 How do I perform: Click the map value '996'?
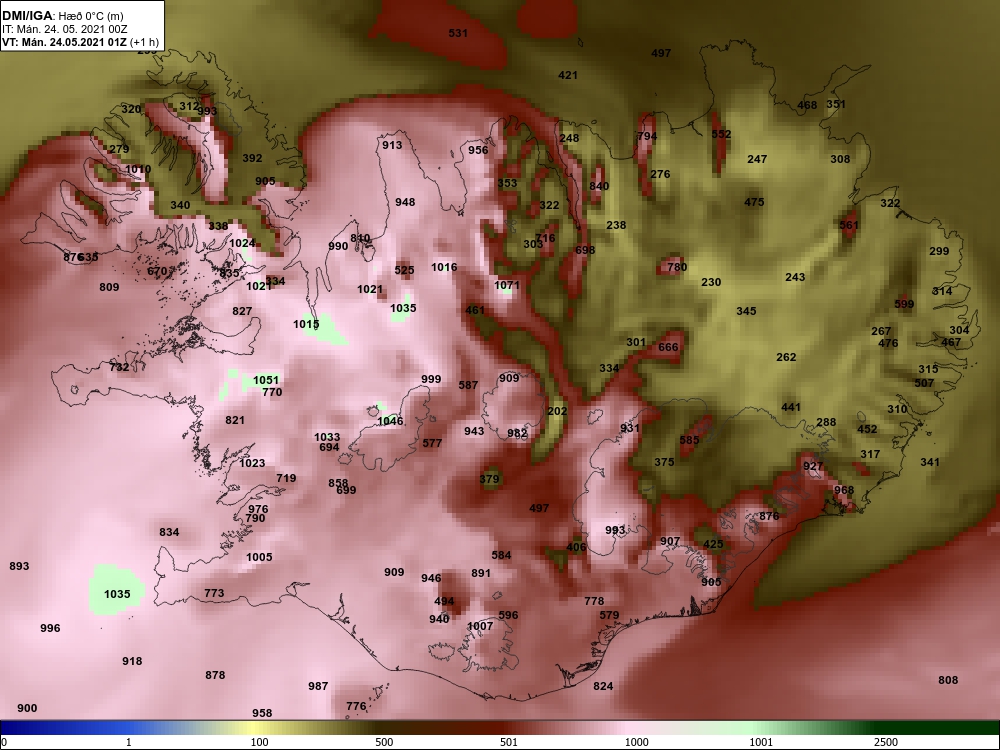[x=50, y=628]
